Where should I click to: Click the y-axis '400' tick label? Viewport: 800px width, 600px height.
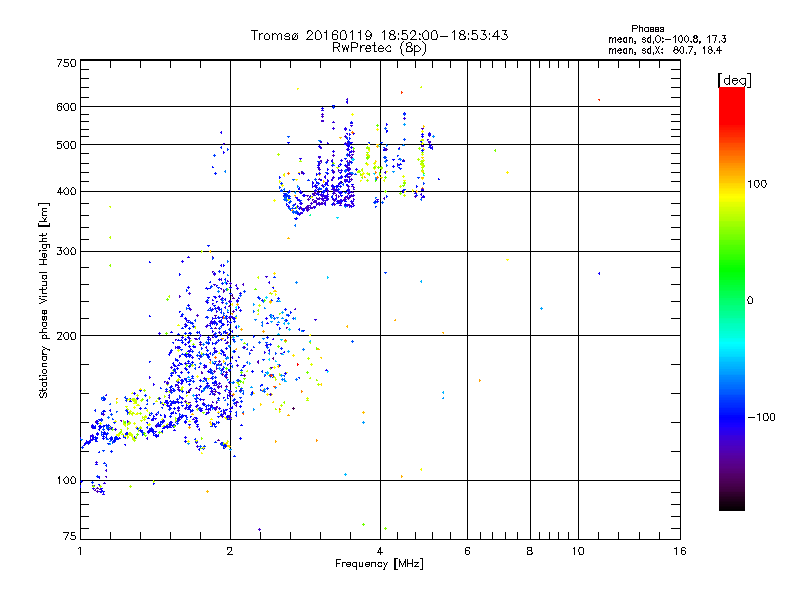(66, 191)
